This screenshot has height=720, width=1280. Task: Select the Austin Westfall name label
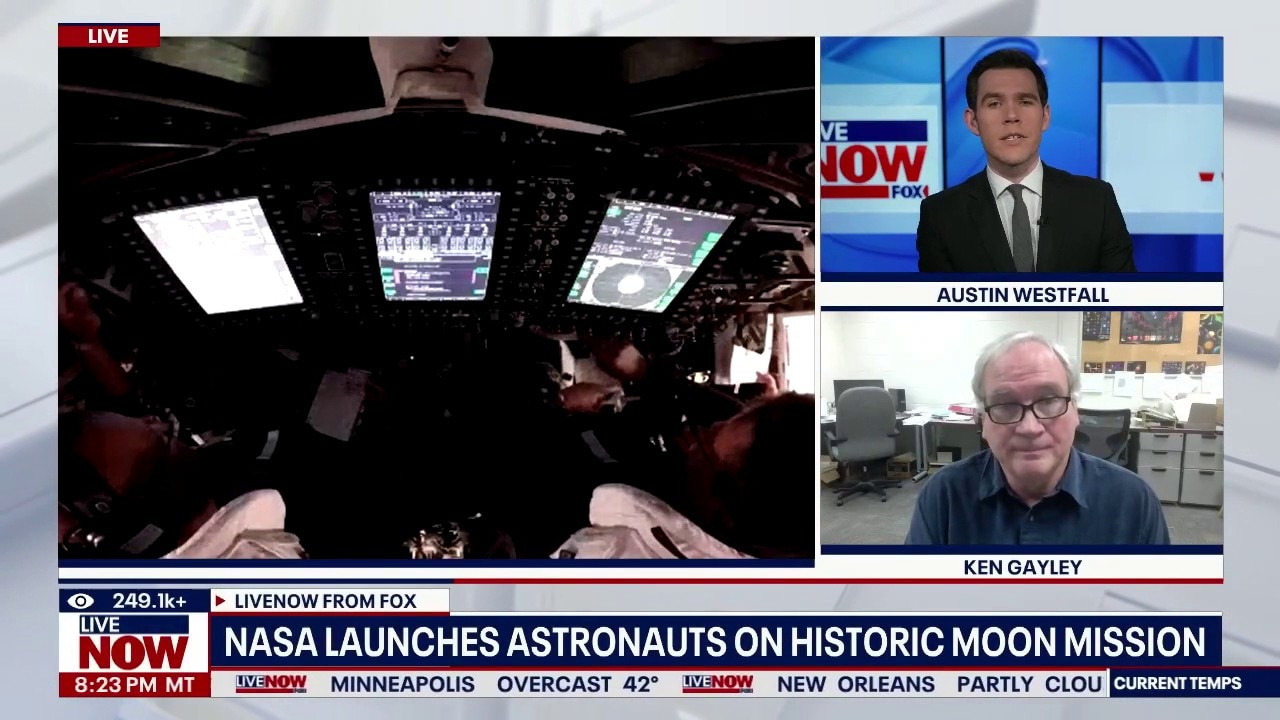pyautogui.click(x=1021, y=295)
